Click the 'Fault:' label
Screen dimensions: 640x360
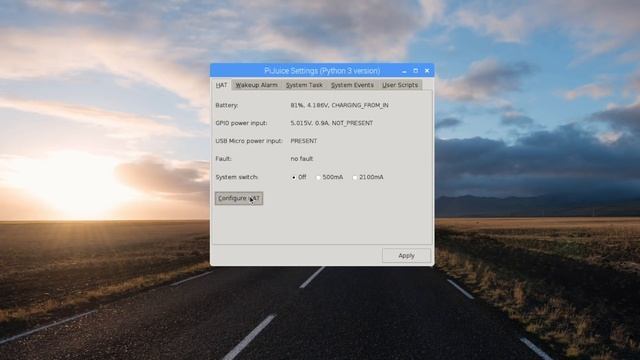point(223,159)
